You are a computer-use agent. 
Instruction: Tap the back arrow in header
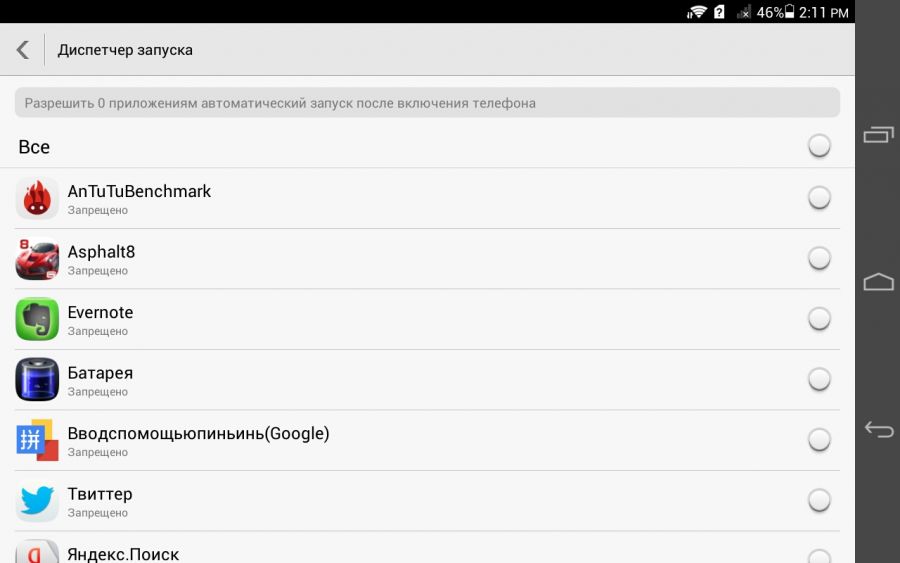[x=23, y=50]
